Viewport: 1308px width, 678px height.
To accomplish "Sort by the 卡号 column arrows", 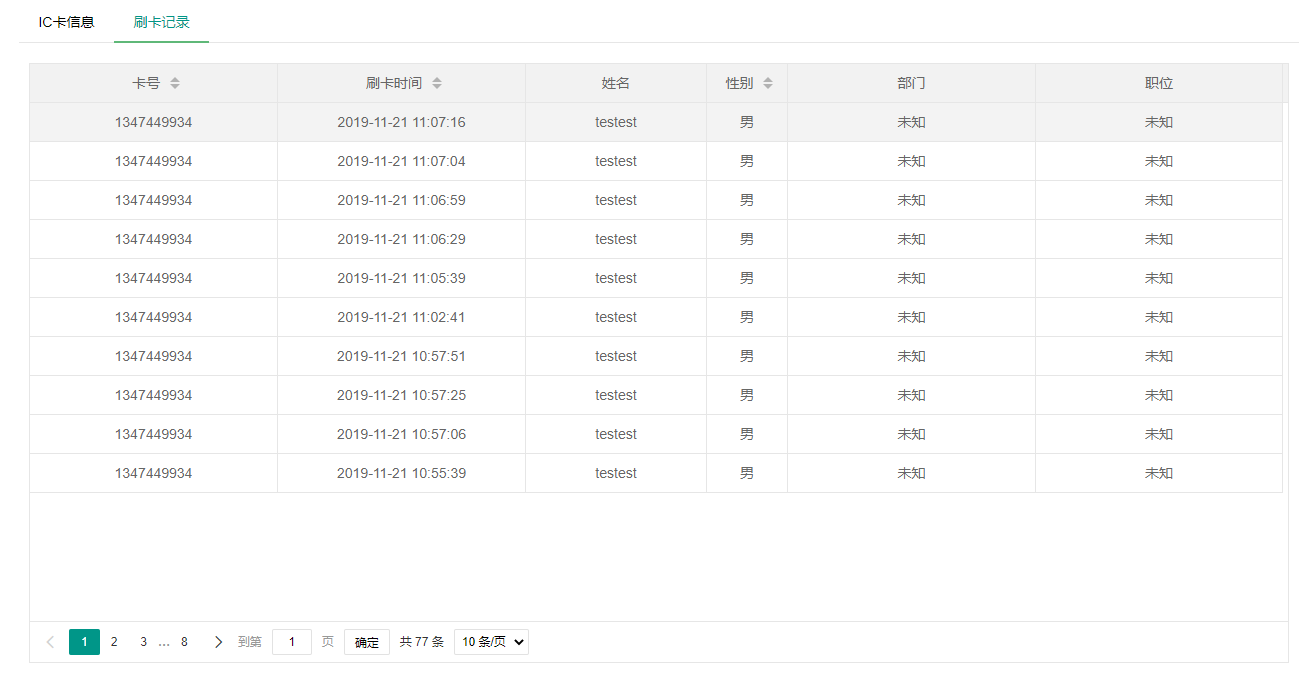I will pos(175,83).
